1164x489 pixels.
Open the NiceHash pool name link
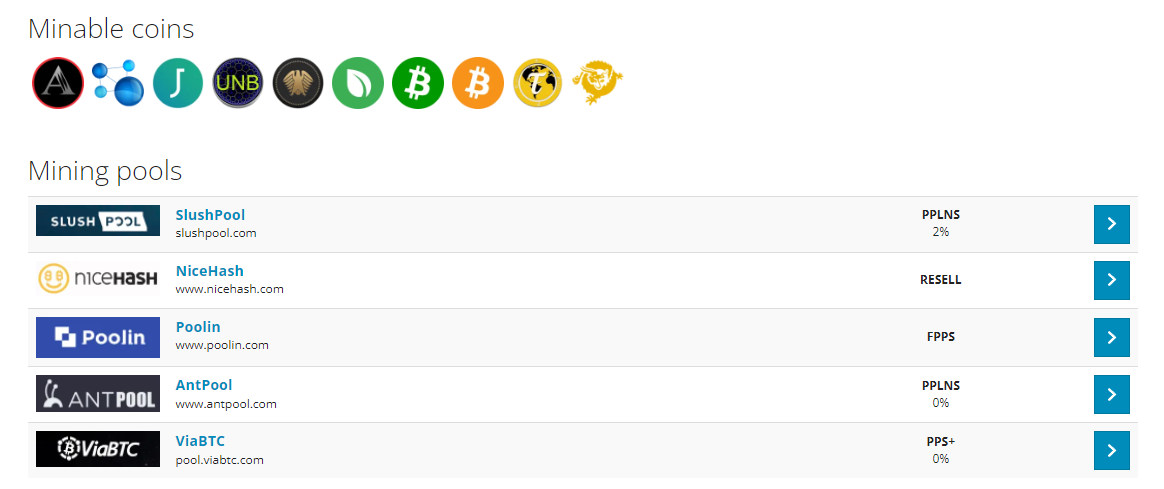pos(209,271)
